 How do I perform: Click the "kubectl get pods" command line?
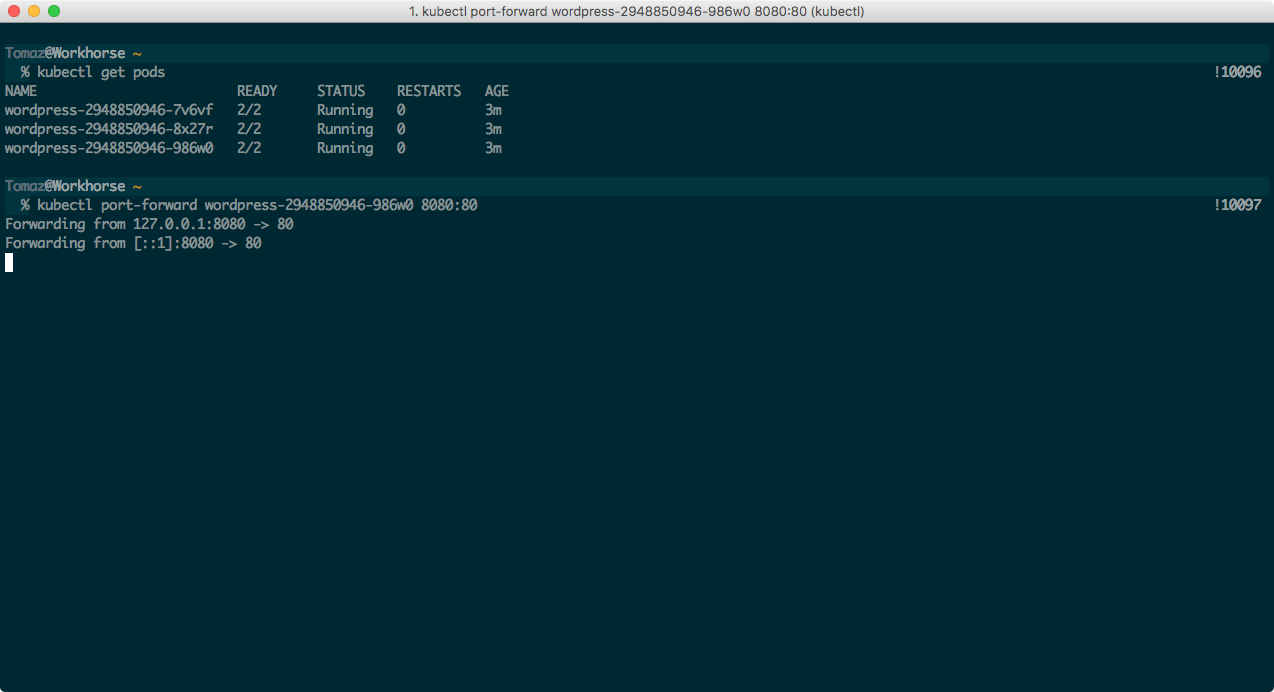pyautogui.click(x=101, y=72)
